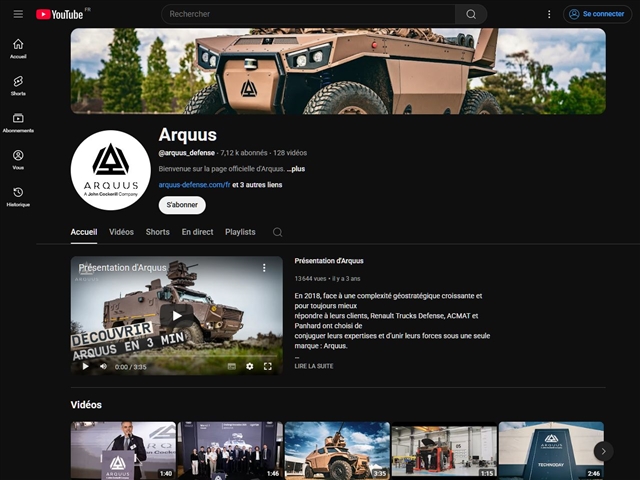640x480 pixels.
Task: Open Shorts in the left sidebar
Action: coord(18,86)
